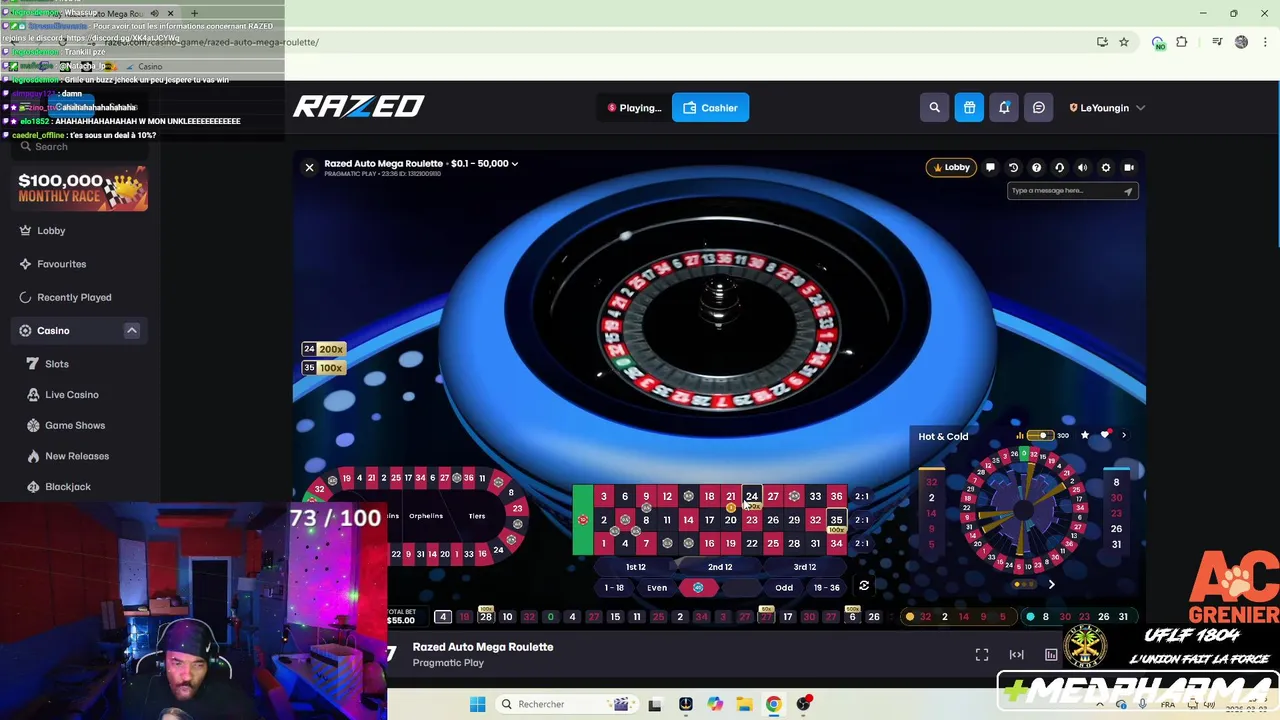This screenshot has height=720, width=1280.
Task: Open the game Lobby button
Action: click(951, 167)
